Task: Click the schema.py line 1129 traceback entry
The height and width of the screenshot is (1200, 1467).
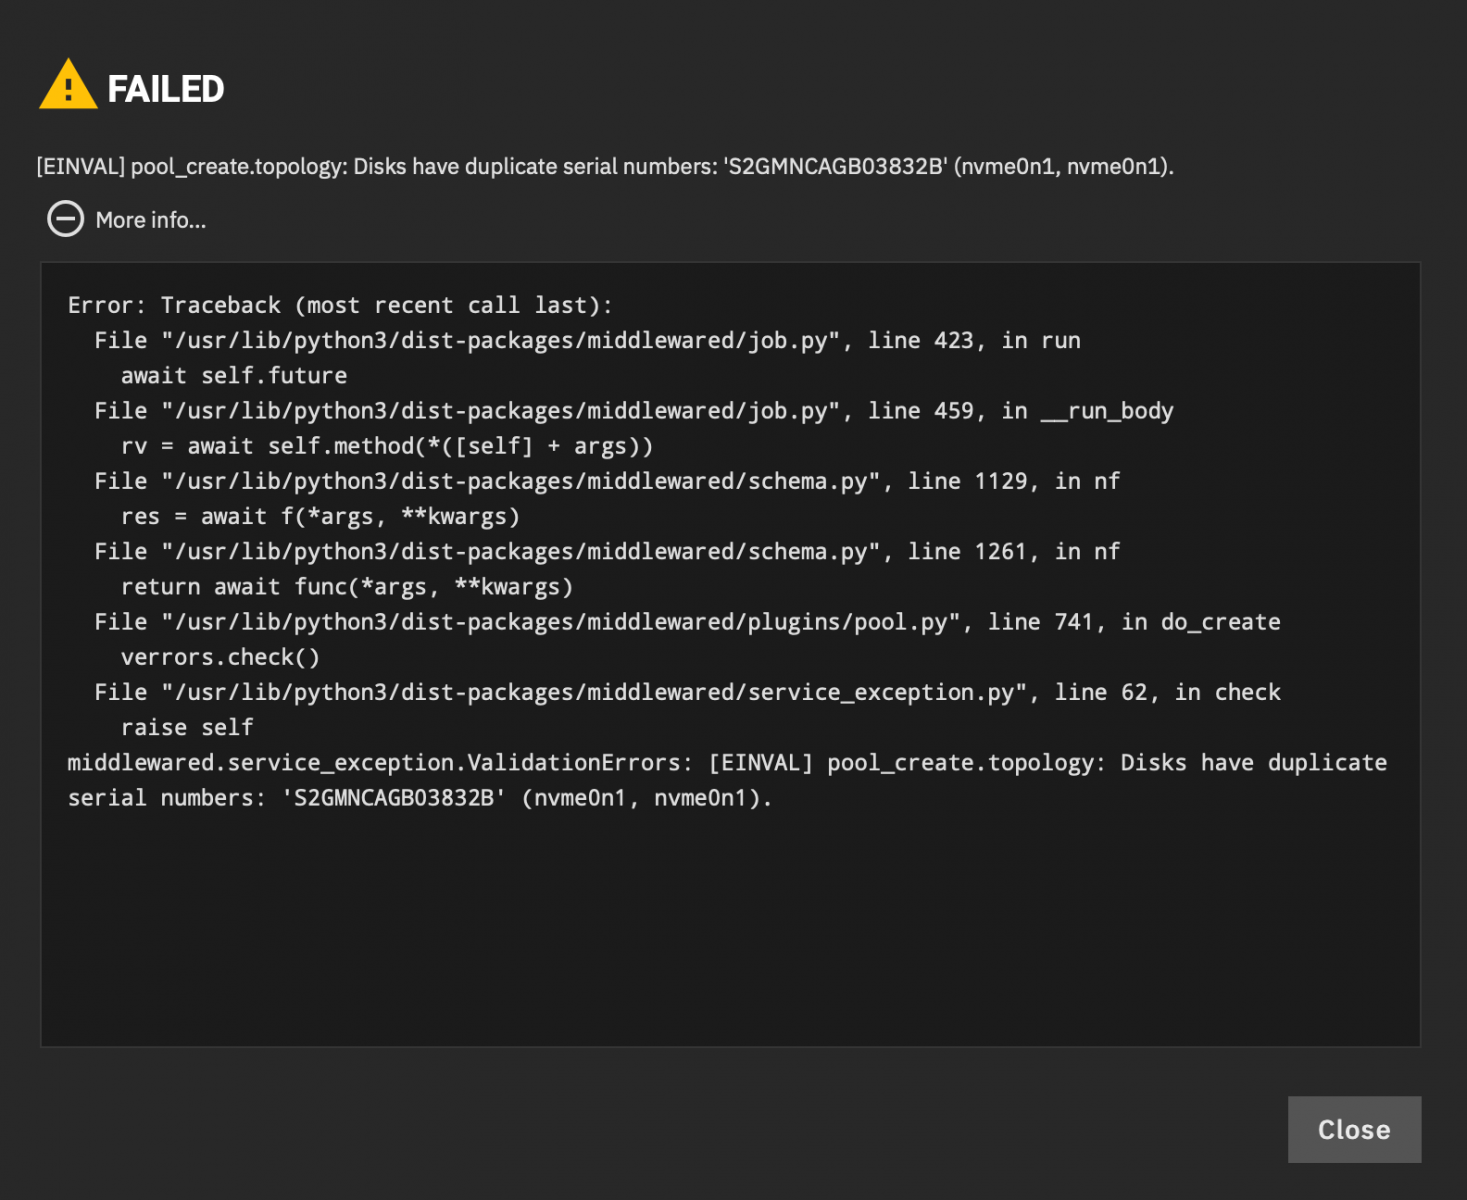Action: pos(607,481)
